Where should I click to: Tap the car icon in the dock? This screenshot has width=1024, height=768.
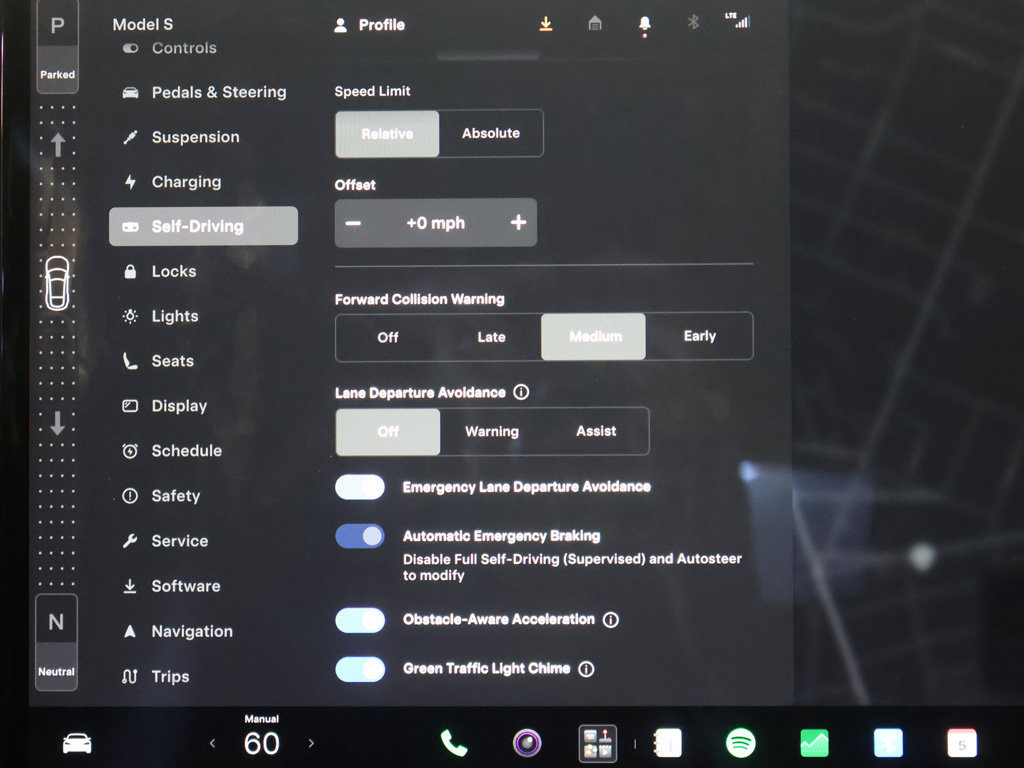[x=77, y=743]
